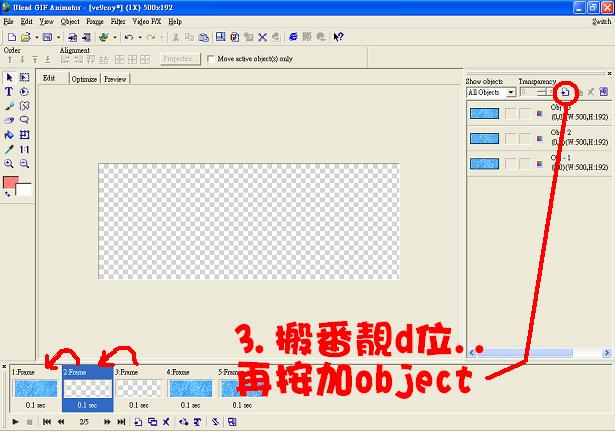Pick the Eyedropper tool
Image resolution: width=615 pixels, height=432 pixels.
click(x=9, y=149)
